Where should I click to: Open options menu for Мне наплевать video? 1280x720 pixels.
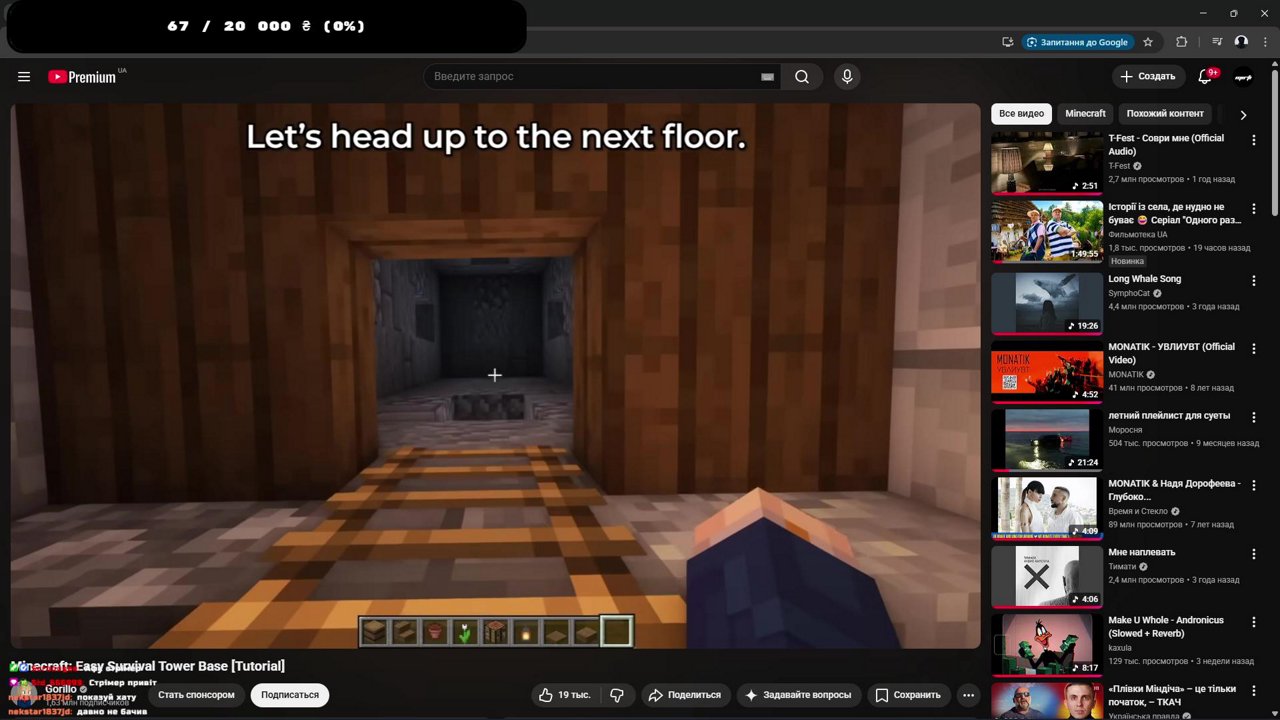1254,554
